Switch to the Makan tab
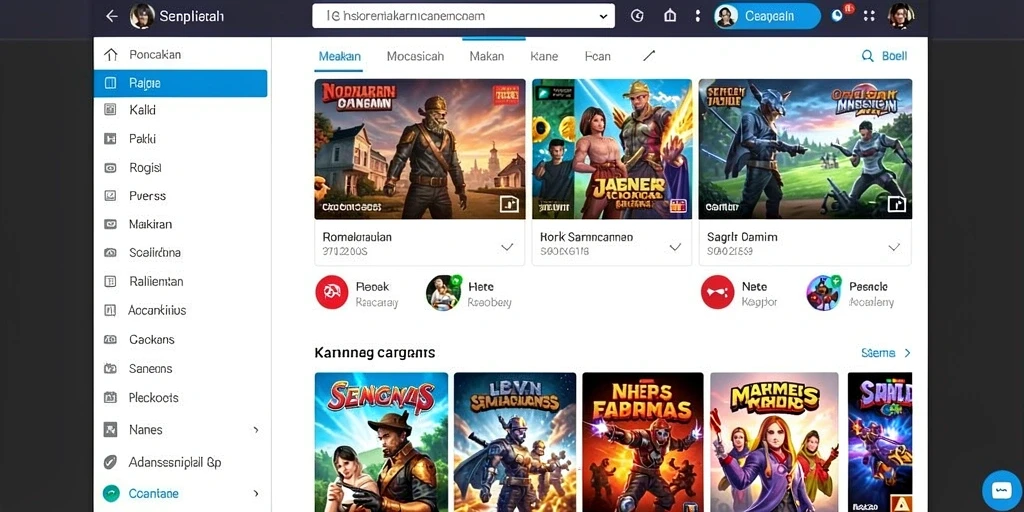This screenshot has height=512, width=1024. click(487, 56)
